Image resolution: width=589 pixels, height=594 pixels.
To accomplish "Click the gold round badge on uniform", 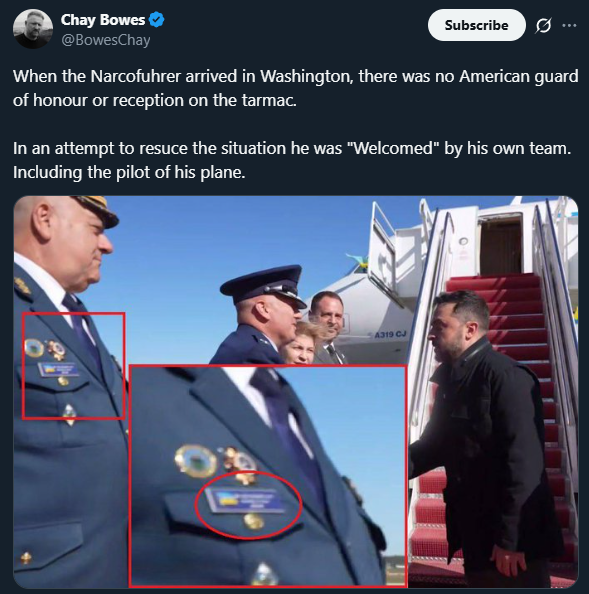I will point(34,348).
